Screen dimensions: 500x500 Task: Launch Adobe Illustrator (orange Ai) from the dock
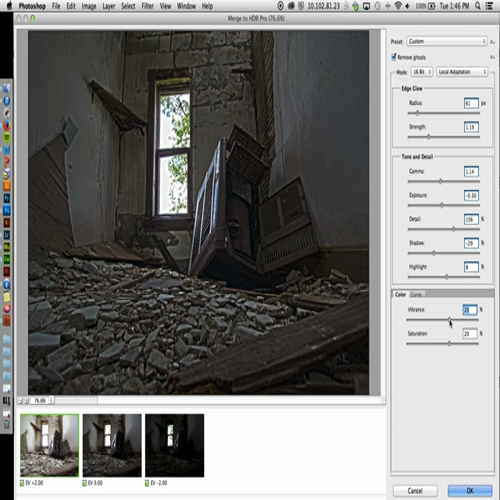[x=6, y=186]
